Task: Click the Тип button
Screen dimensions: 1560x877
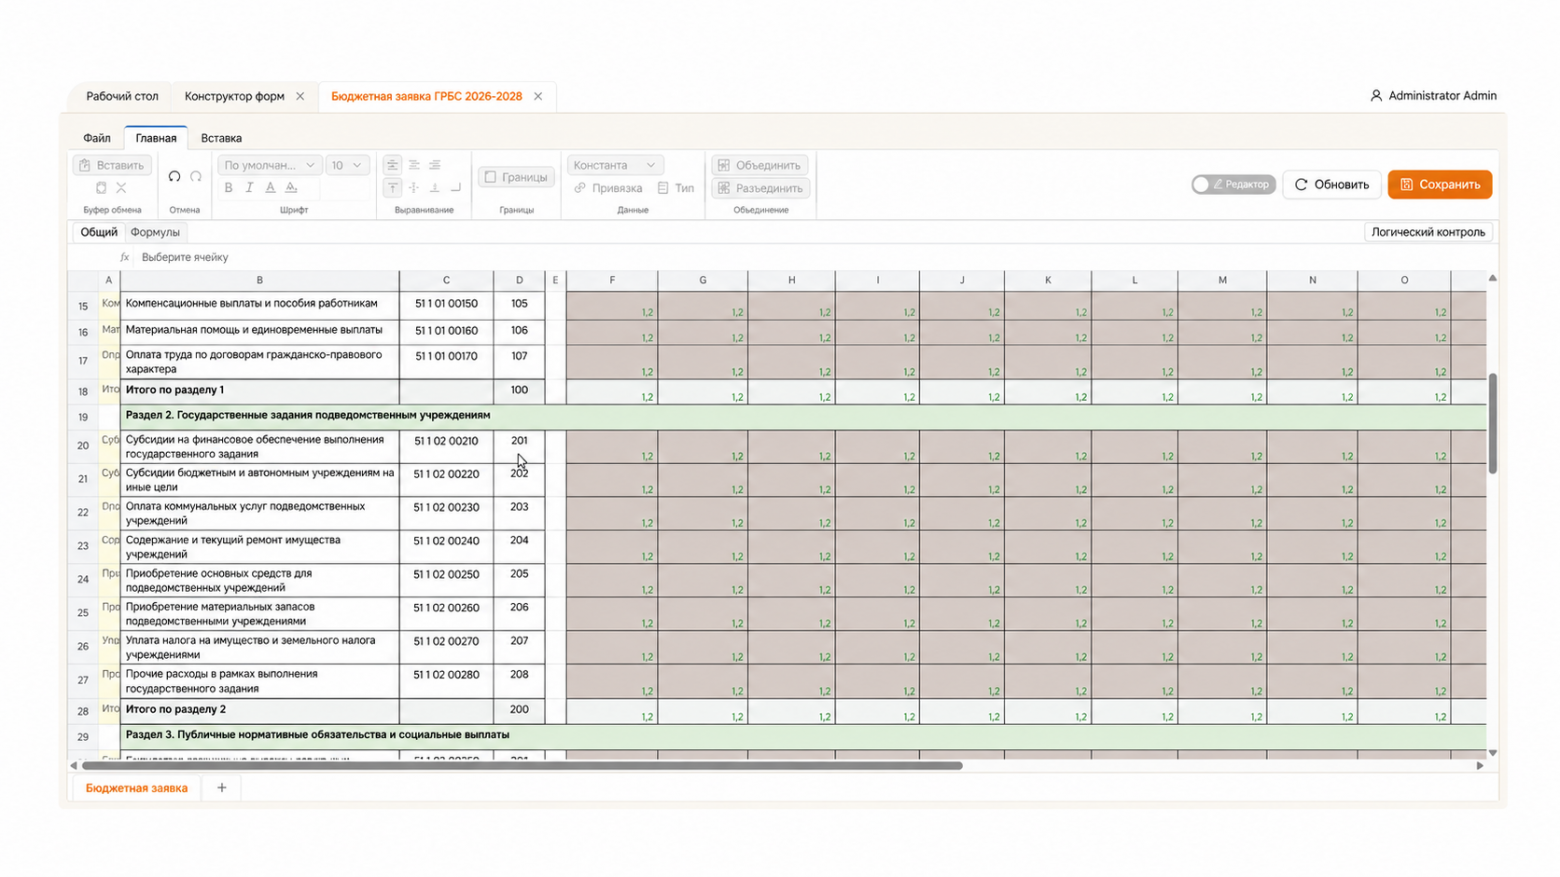Action: 676,188
